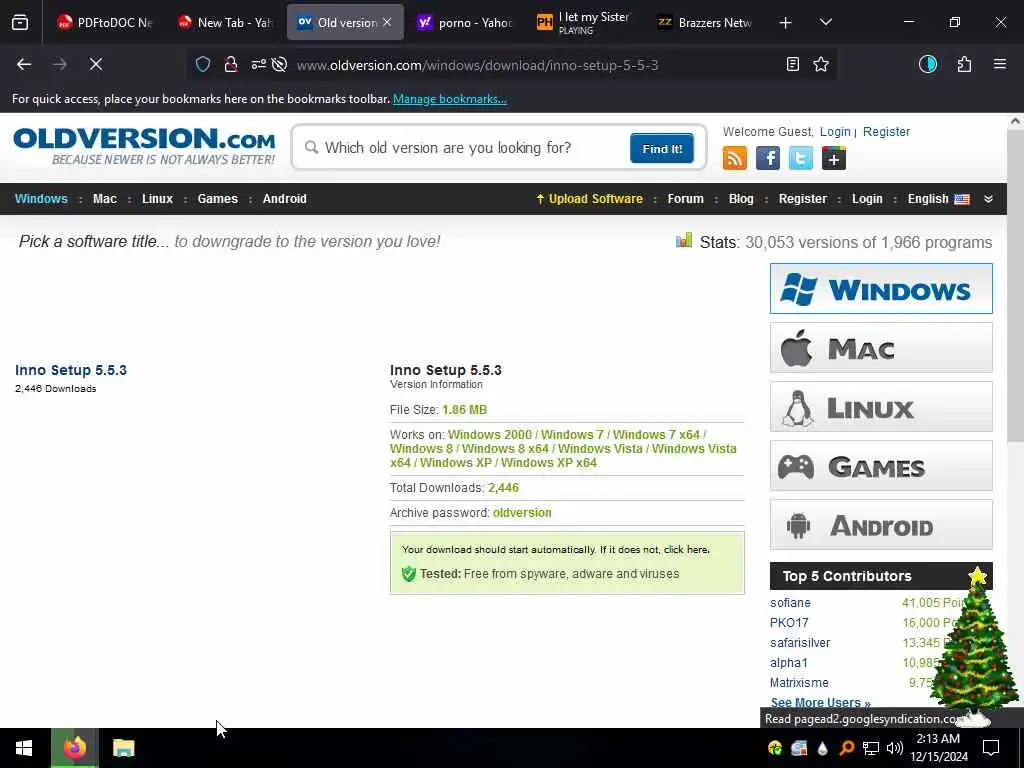
Task: Open Manage bookmarks link
Action: coord(449,99)
